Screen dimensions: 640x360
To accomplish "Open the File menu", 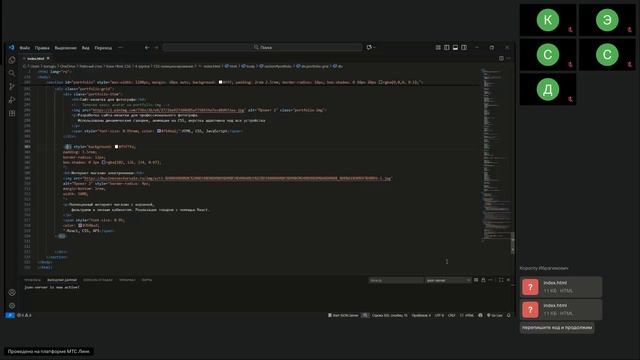I will 24,48.
